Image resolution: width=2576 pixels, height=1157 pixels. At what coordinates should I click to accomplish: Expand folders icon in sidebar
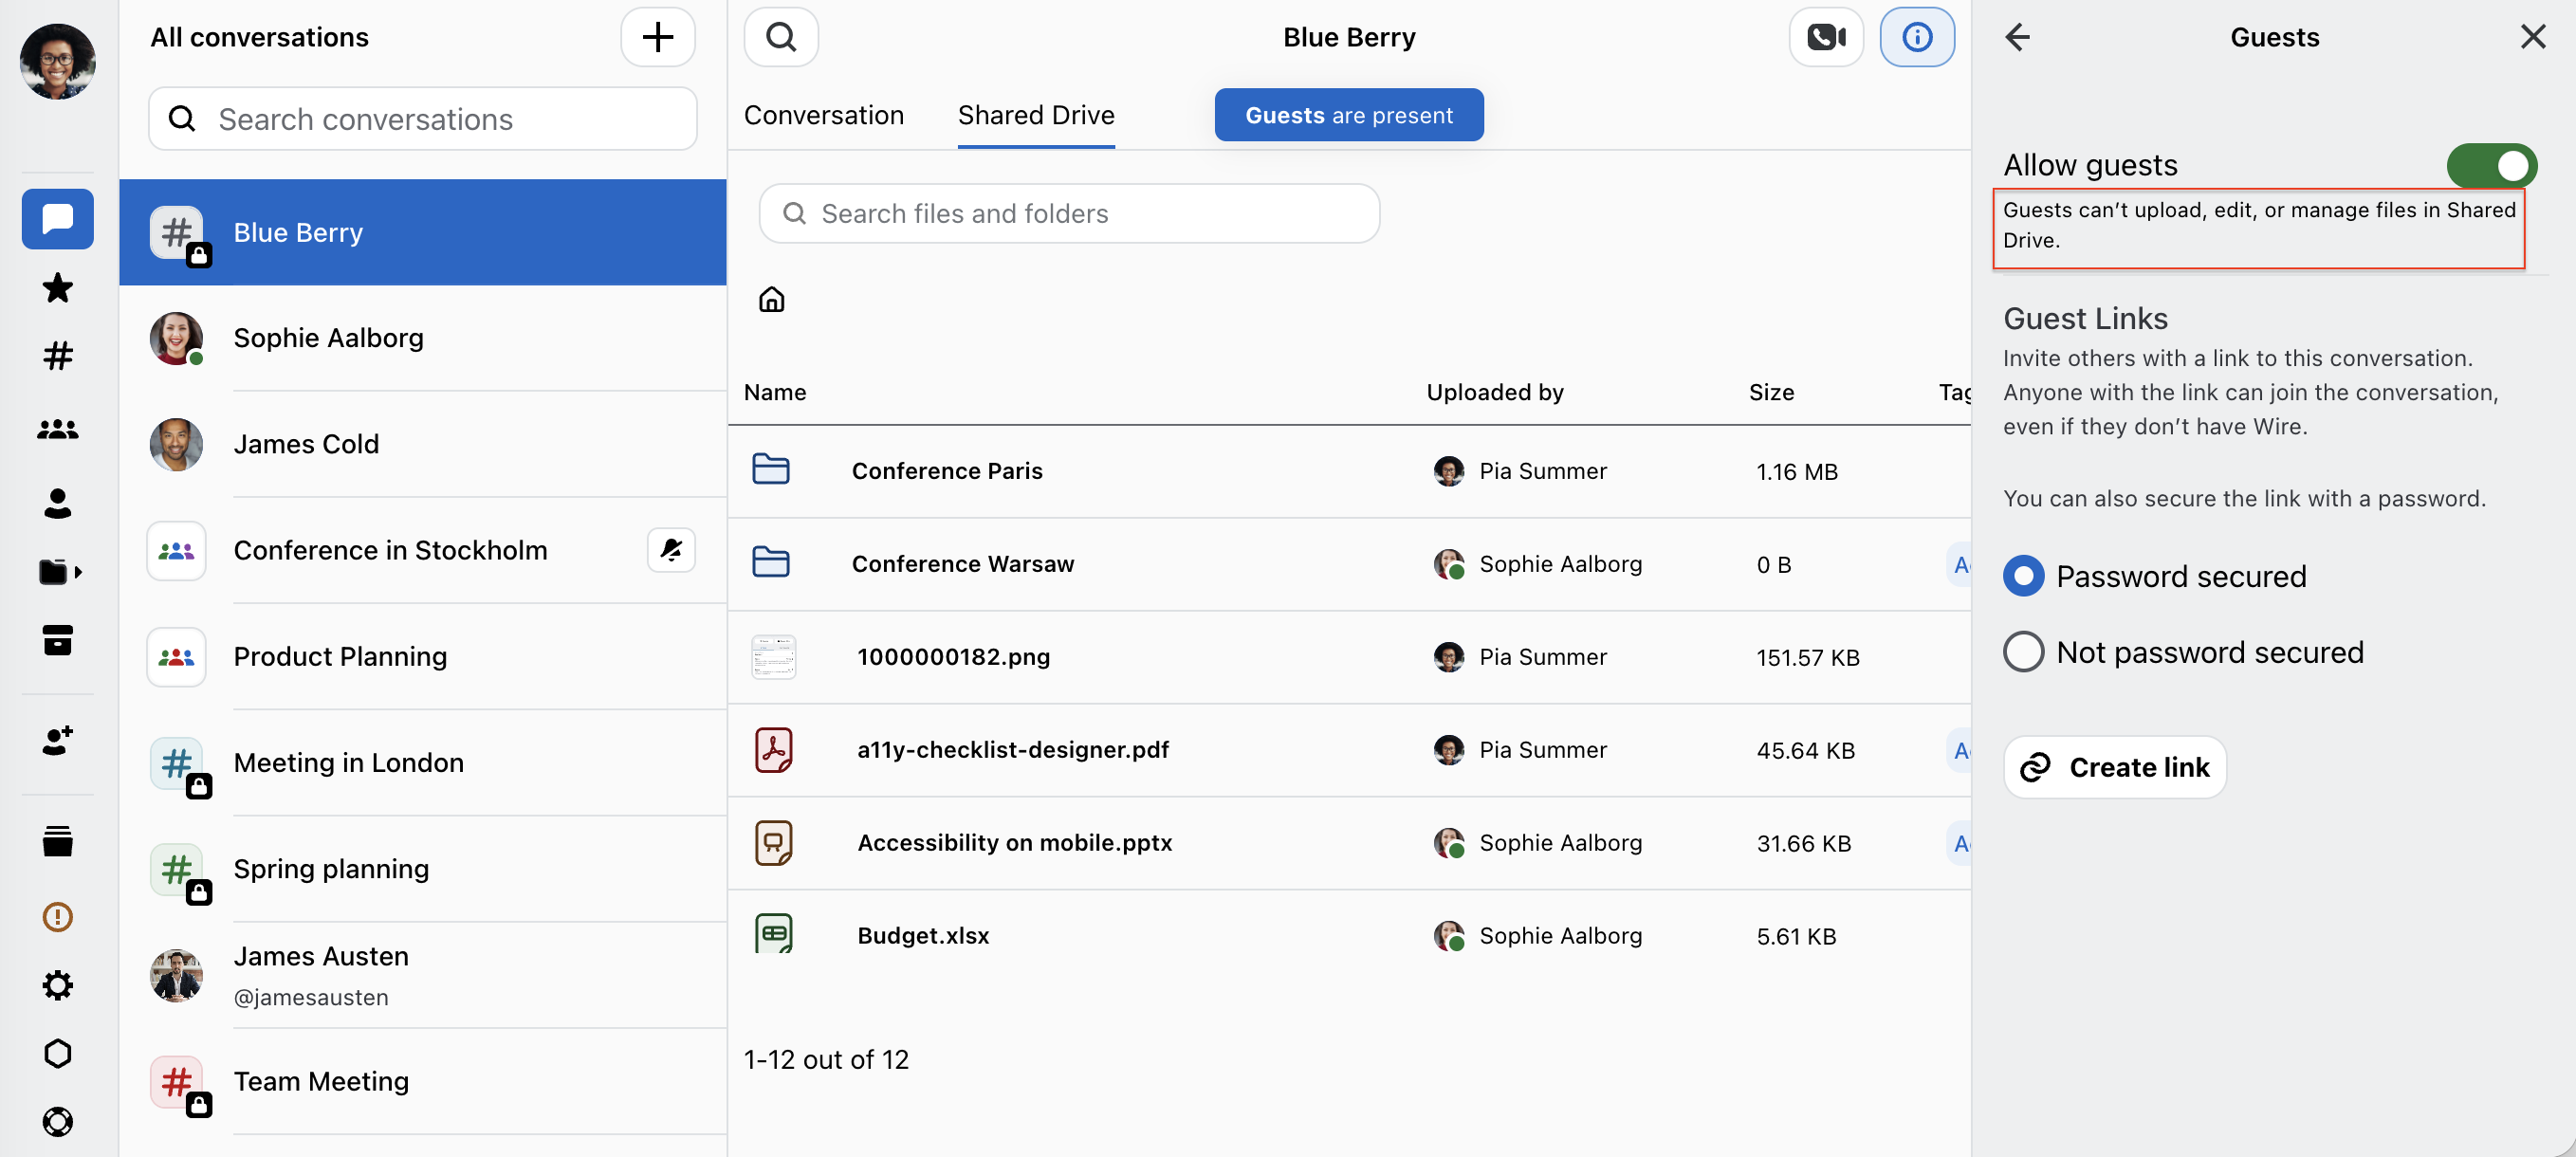59,571
